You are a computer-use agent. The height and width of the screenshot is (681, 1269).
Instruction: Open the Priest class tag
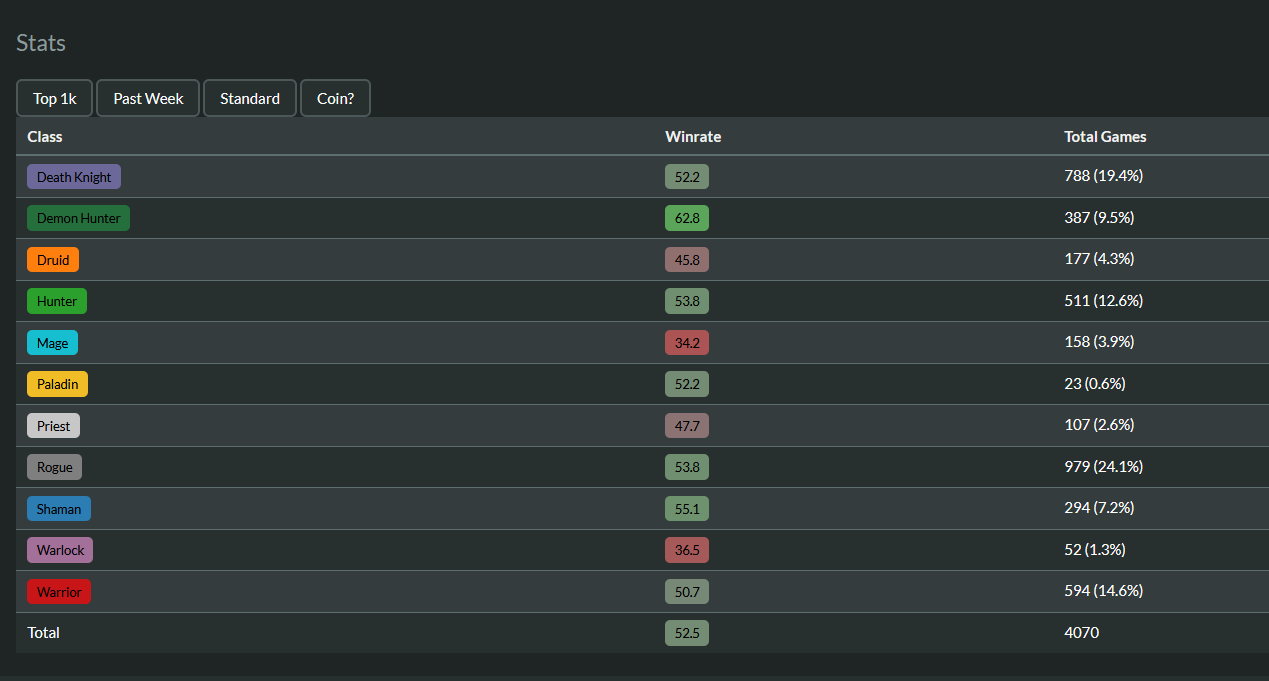coord(53,426)
